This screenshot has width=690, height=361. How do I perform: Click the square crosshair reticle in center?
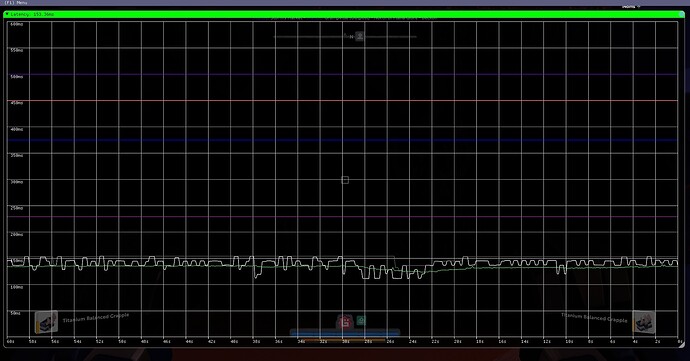[345, 180]
